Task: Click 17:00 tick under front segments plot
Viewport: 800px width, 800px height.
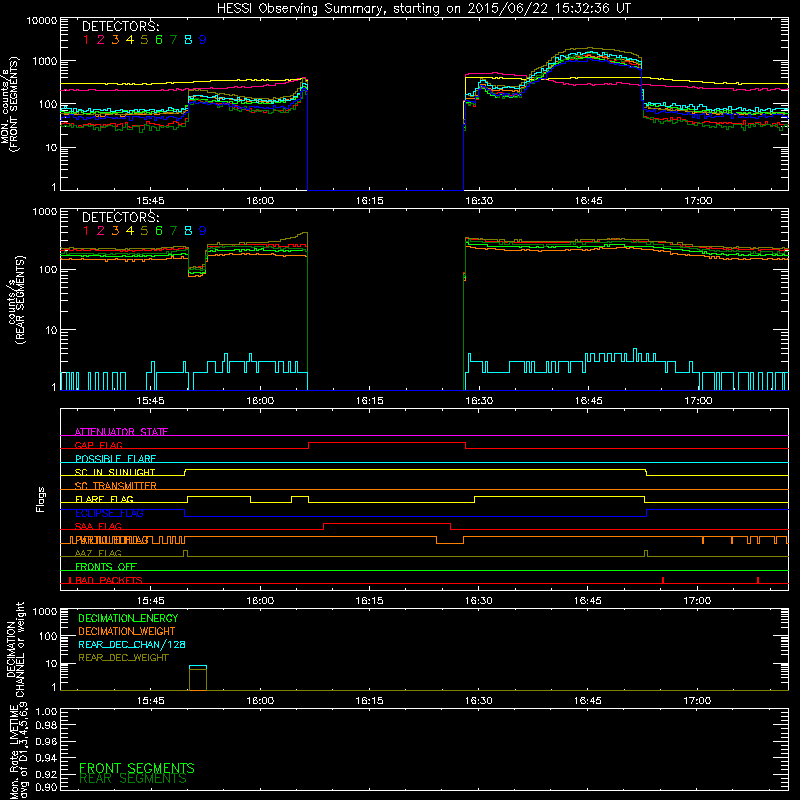Action: point(698,201)
